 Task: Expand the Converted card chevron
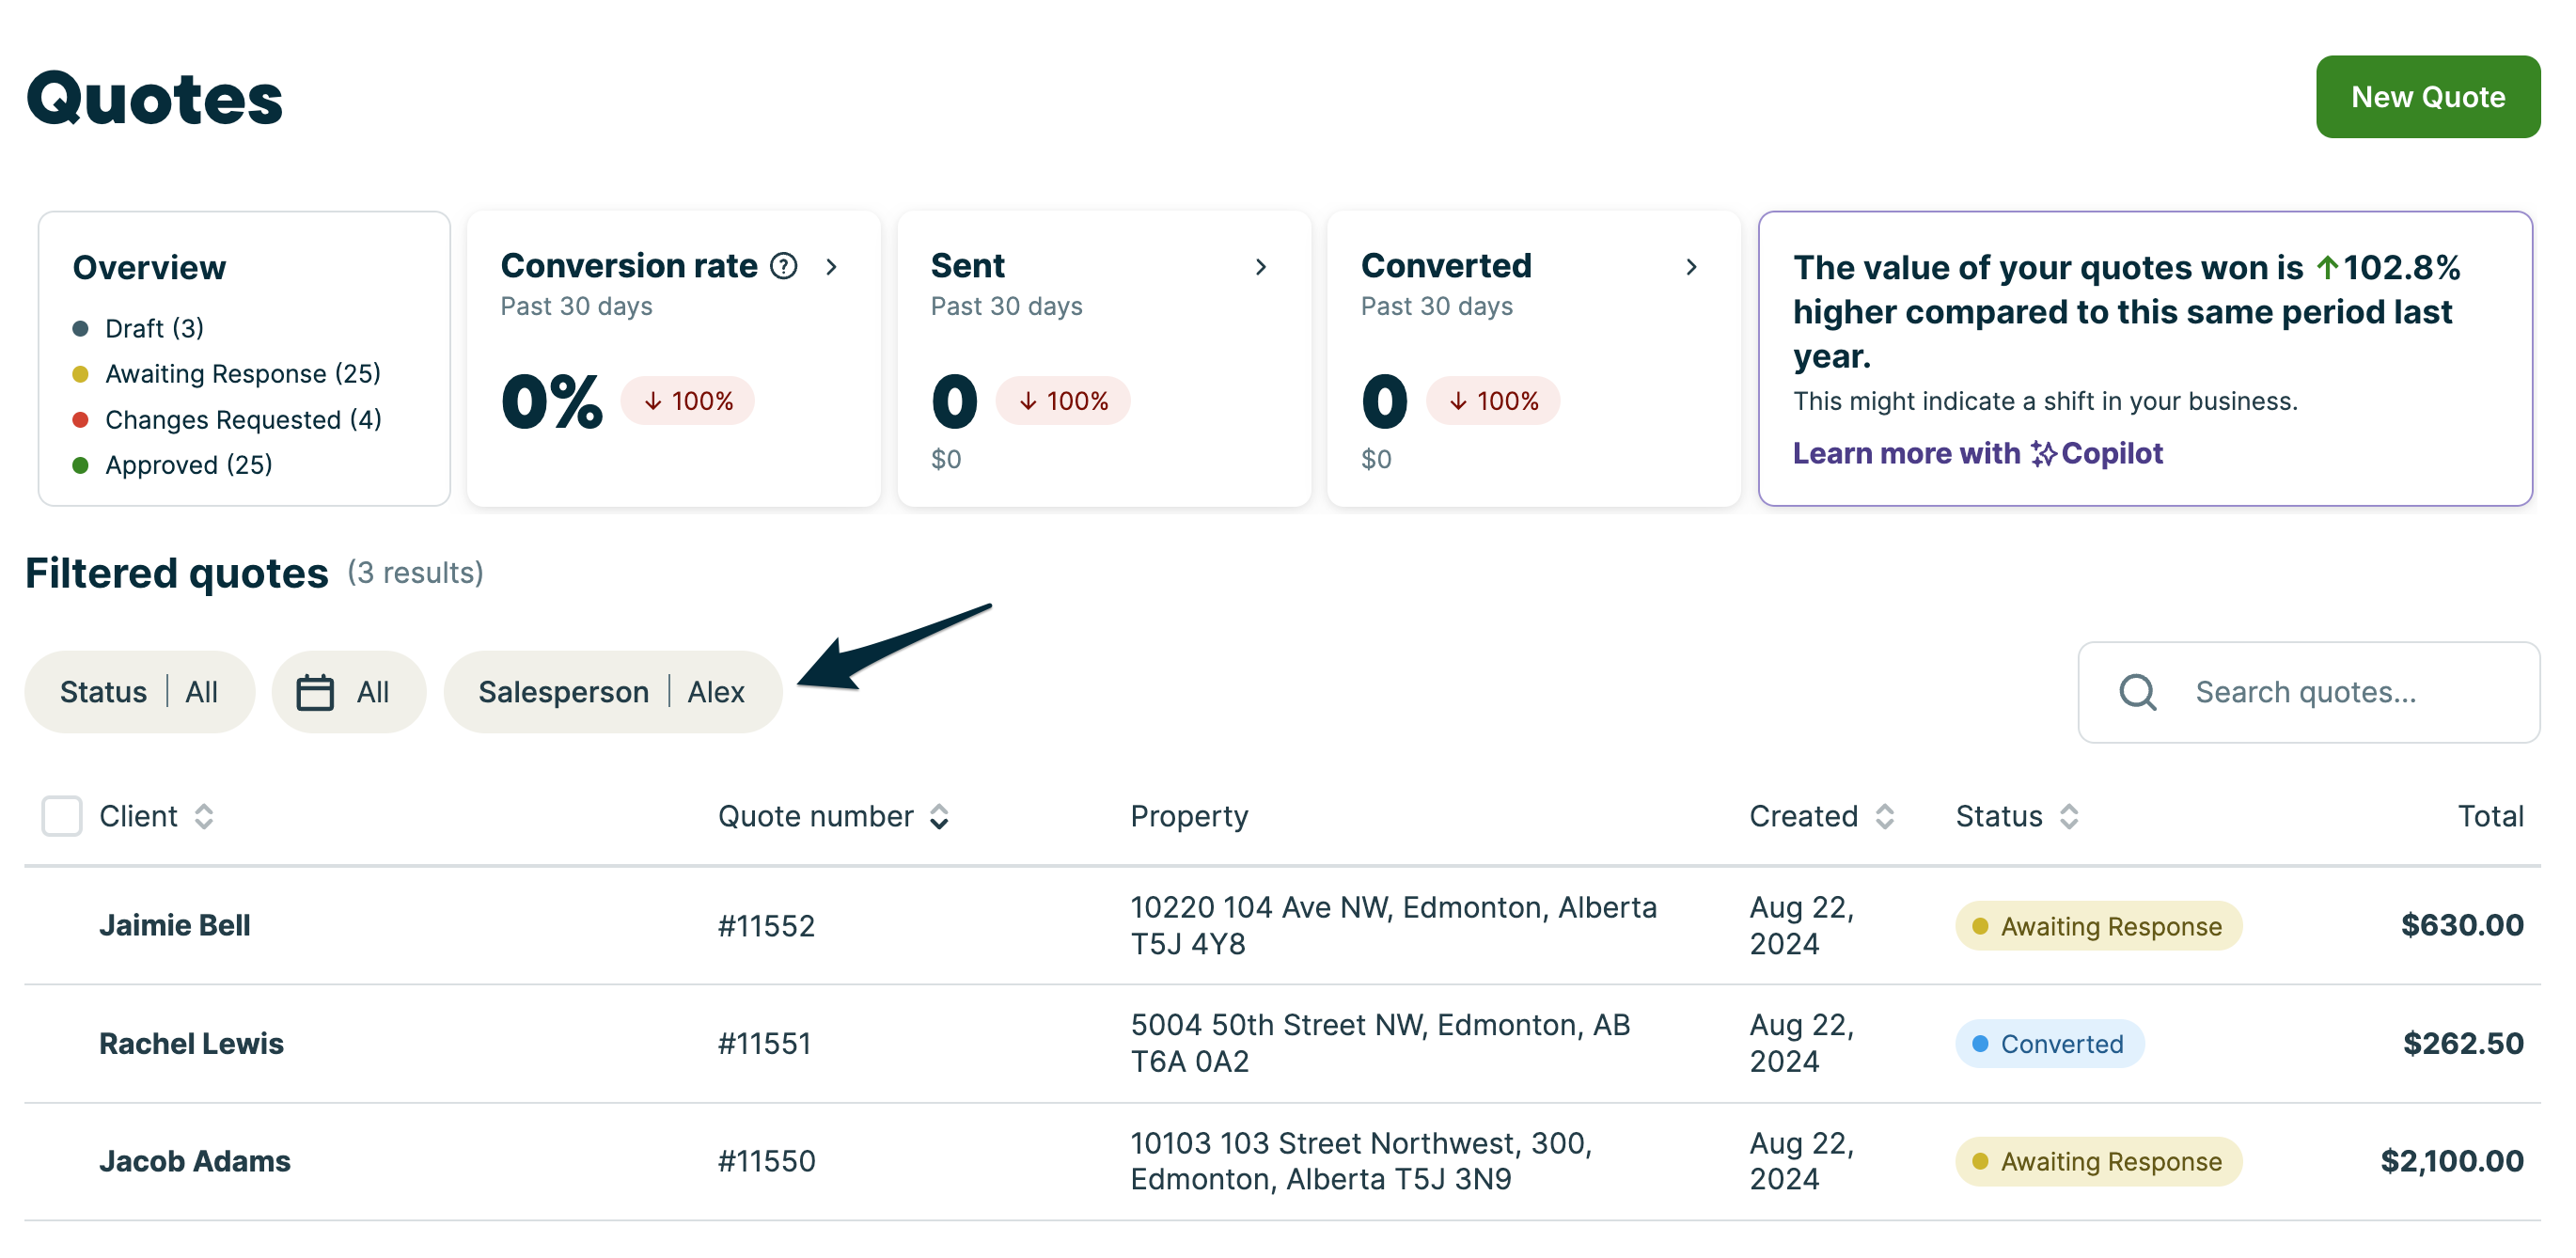click(x=1691, y=266)
